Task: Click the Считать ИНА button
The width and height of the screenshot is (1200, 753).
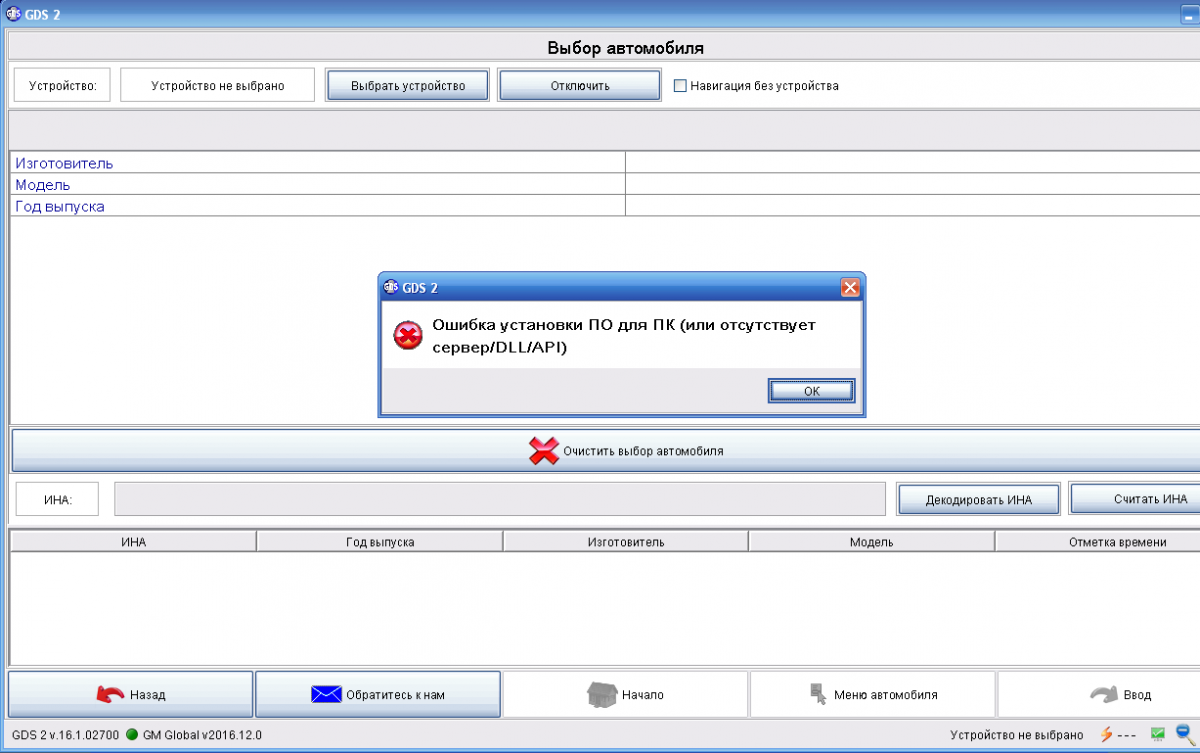Action: (1135, 499)
